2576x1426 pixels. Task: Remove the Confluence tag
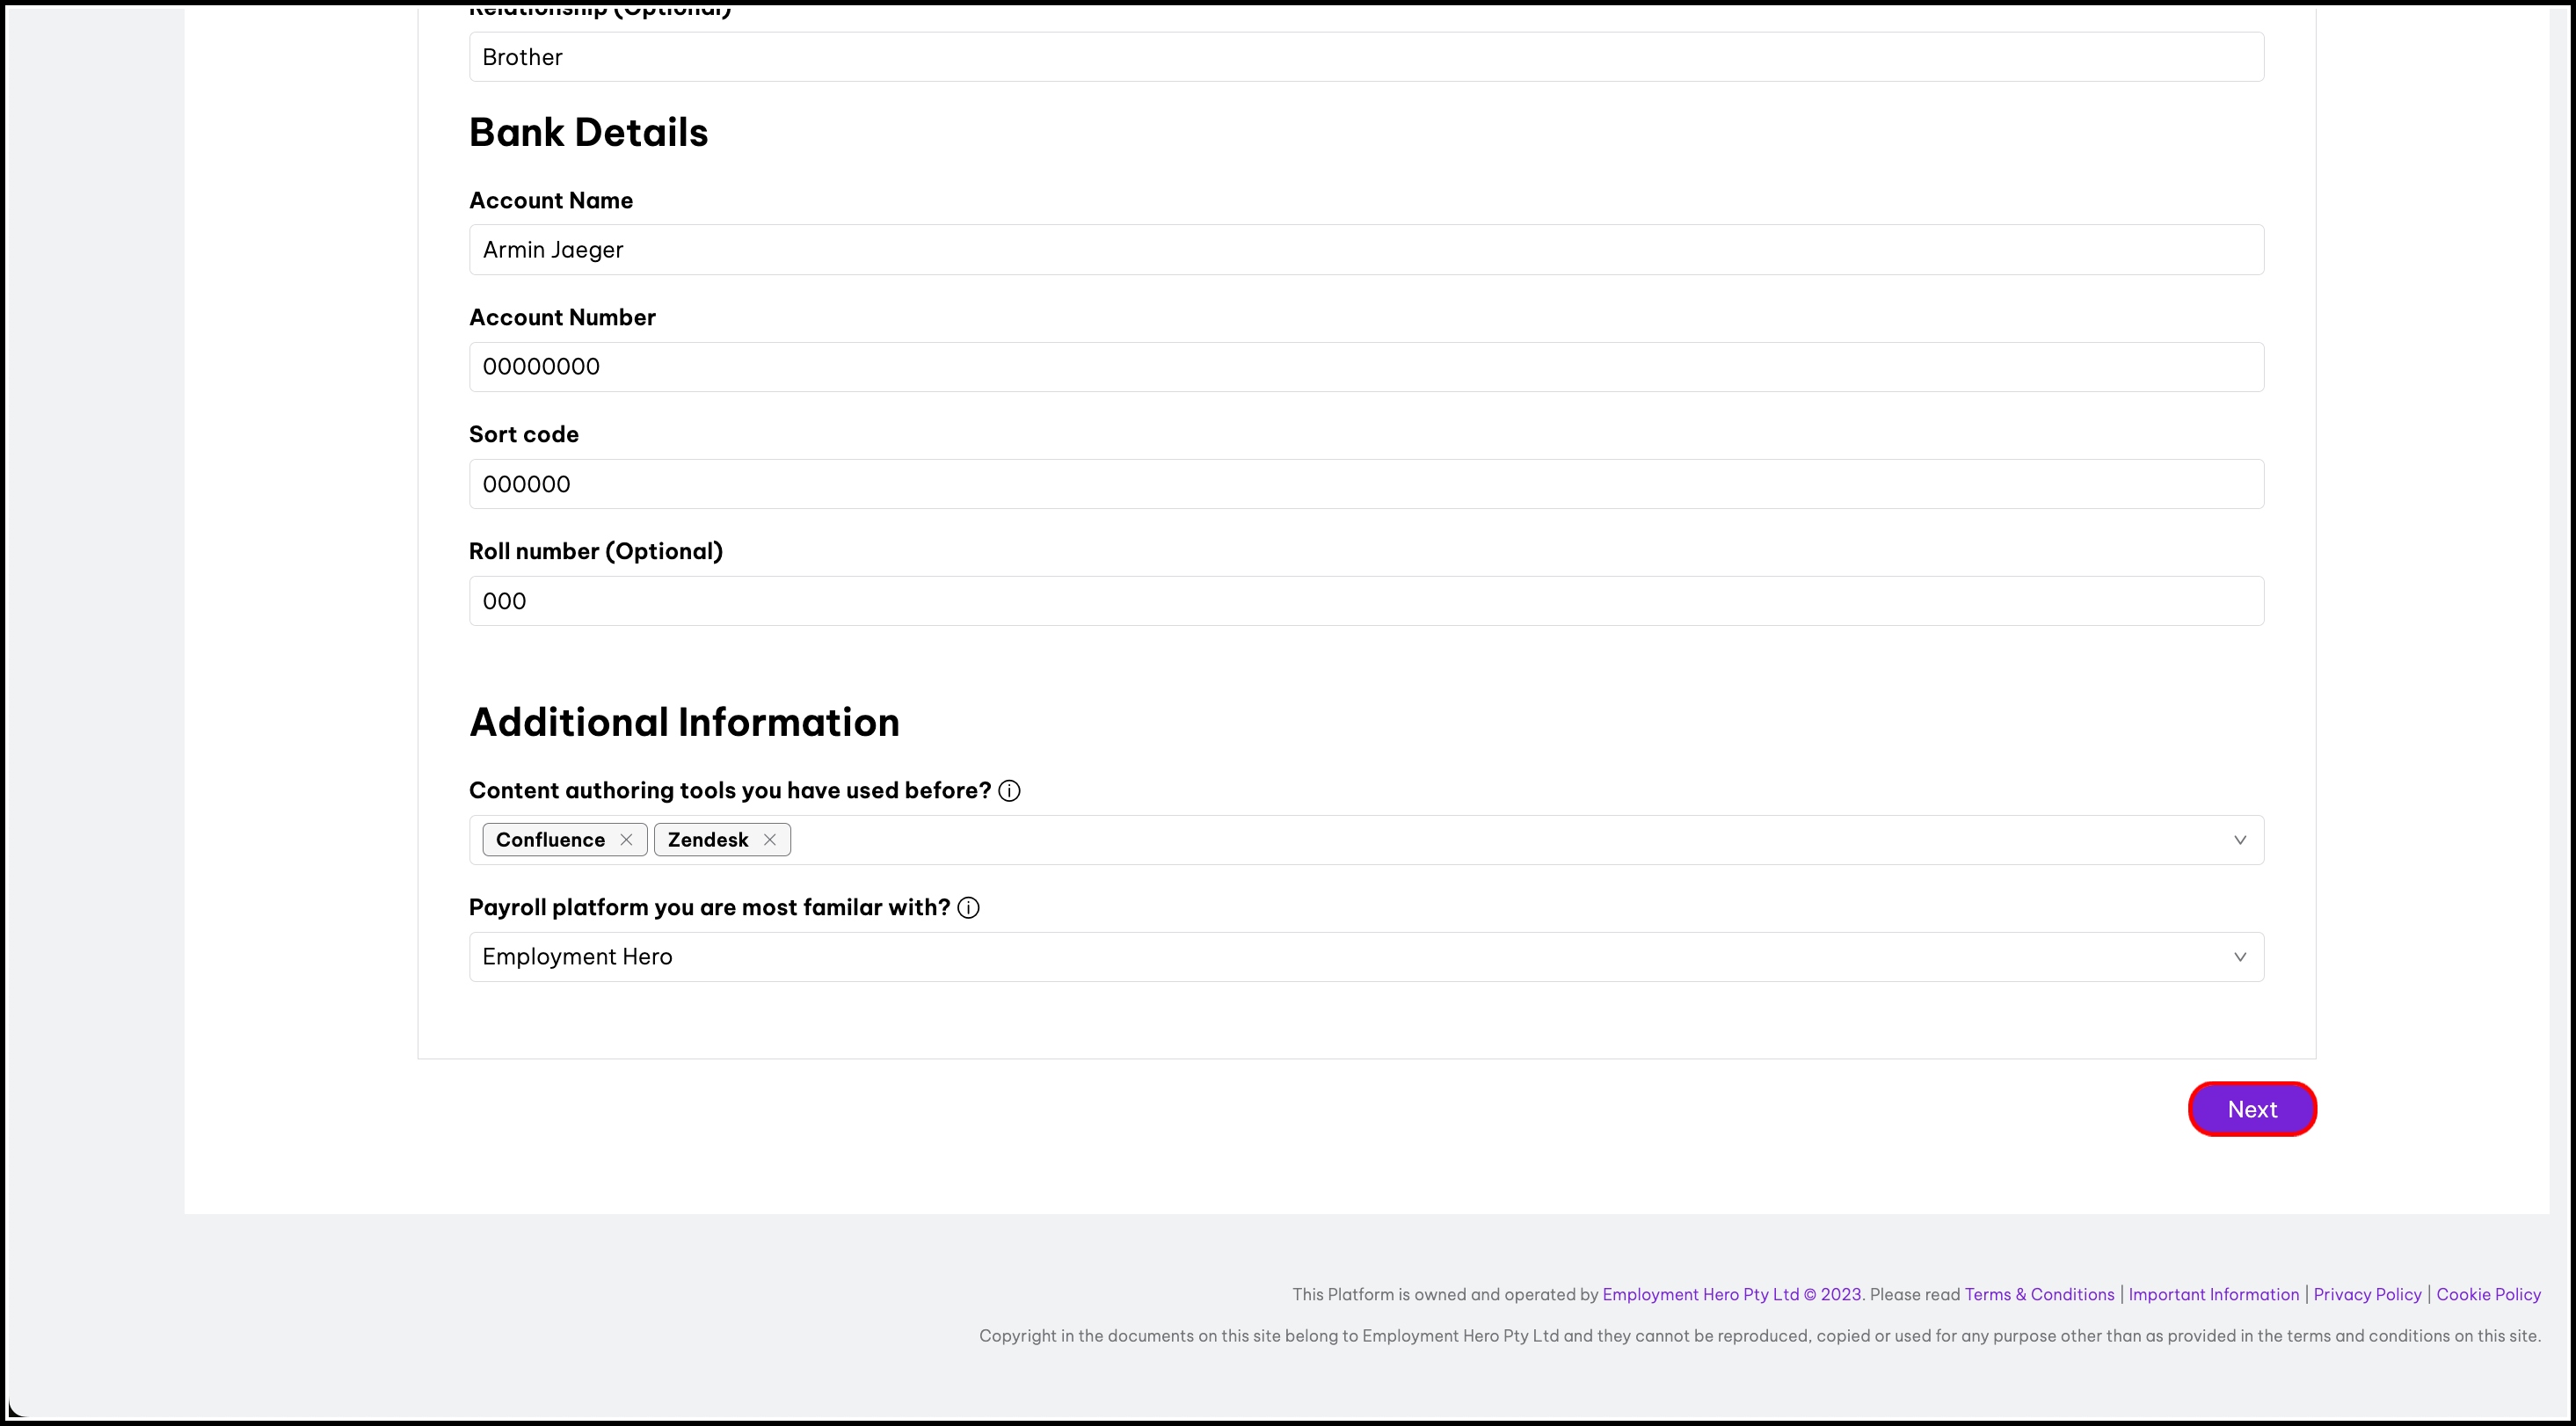click(x=626, y=840)
